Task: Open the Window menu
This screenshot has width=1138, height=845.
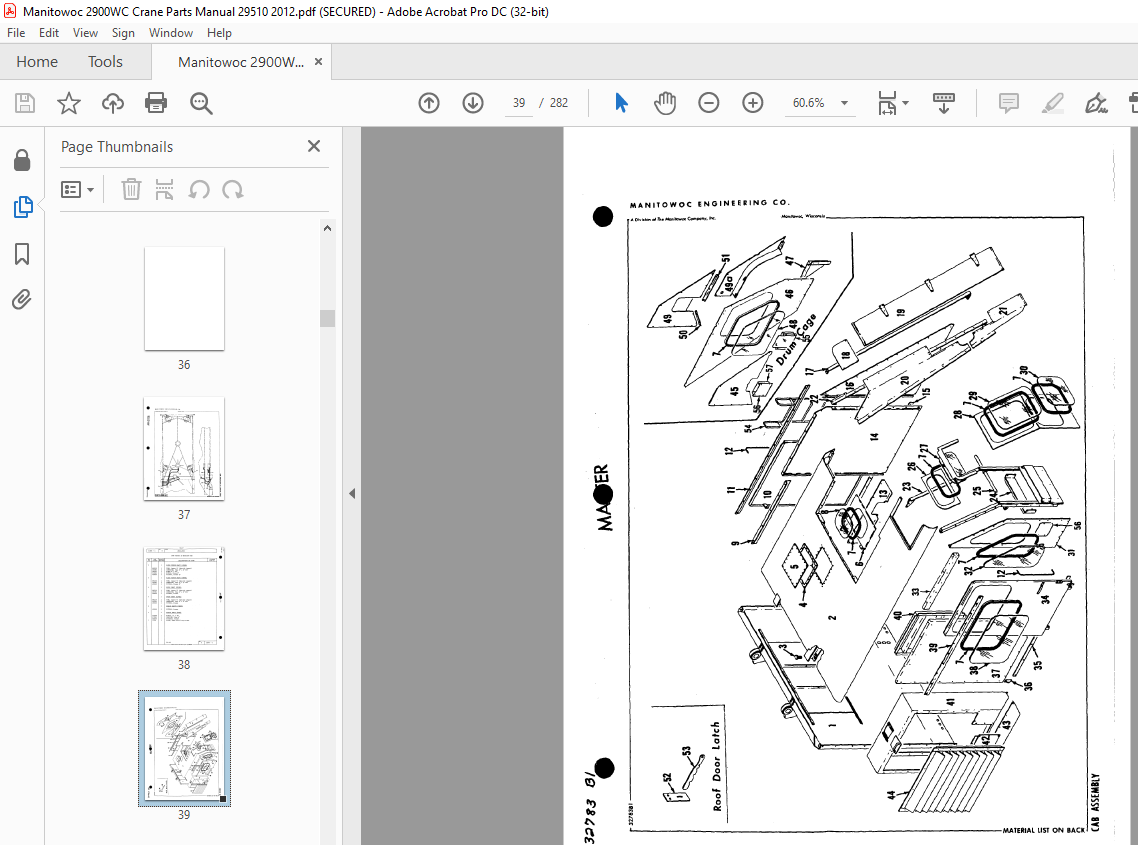Action: pyautogui.click(x=171, y=33)
